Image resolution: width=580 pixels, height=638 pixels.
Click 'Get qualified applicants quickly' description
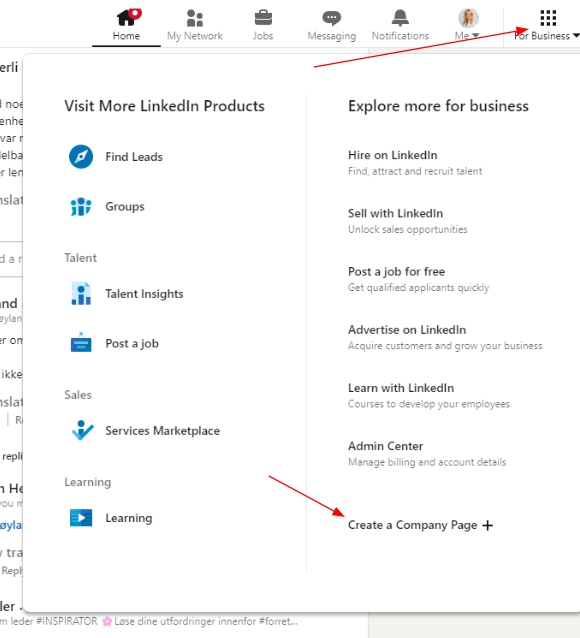[x=418, y=288]
